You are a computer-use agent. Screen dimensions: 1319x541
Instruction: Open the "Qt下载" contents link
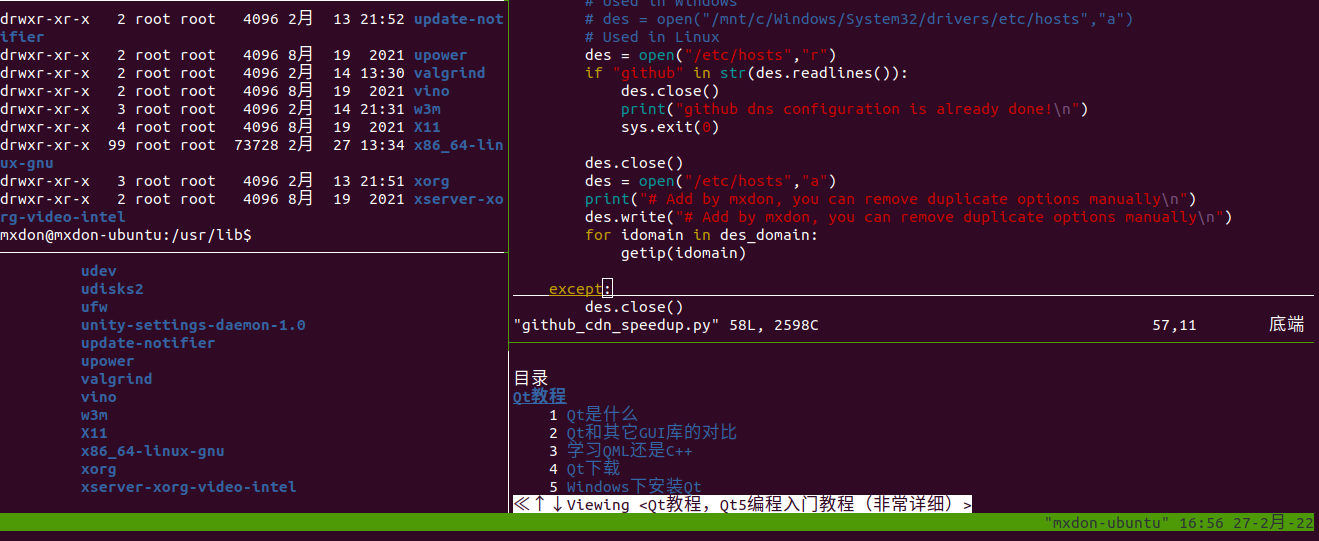click(x=593, y=468)
